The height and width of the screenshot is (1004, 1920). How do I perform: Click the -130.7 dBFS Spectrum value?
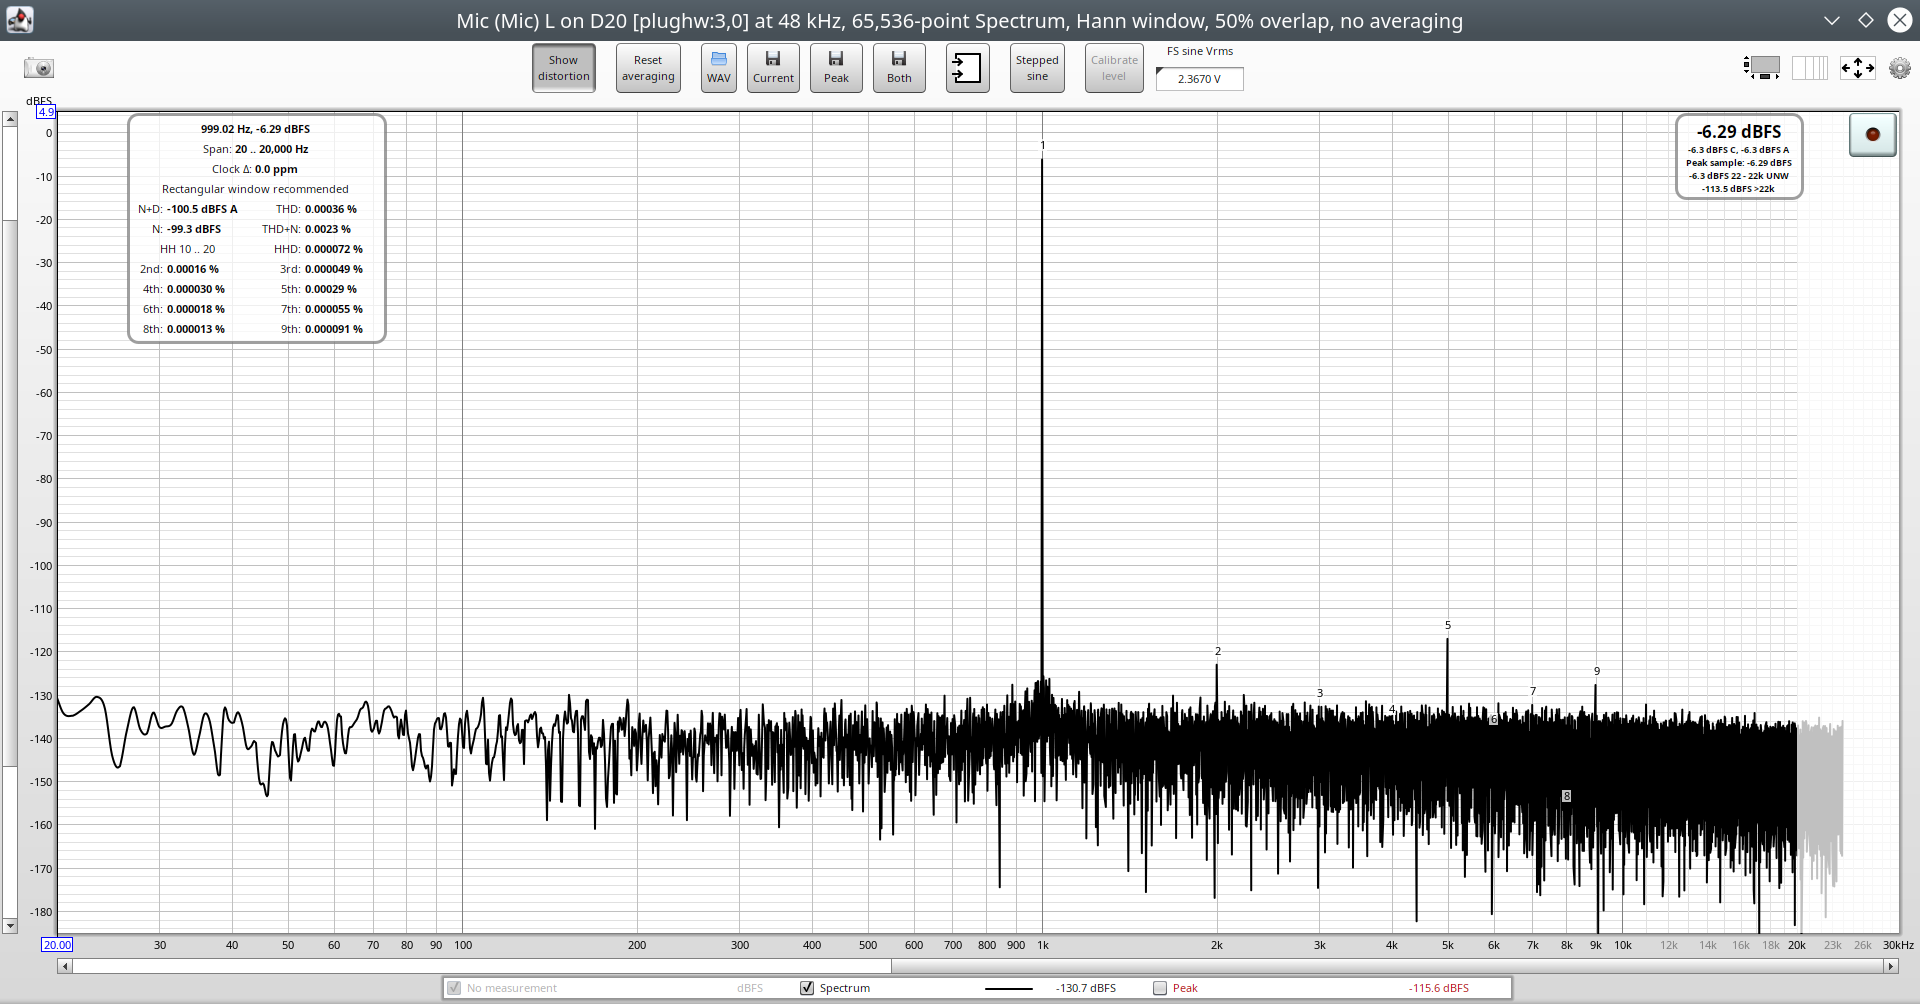[1086, 988]
